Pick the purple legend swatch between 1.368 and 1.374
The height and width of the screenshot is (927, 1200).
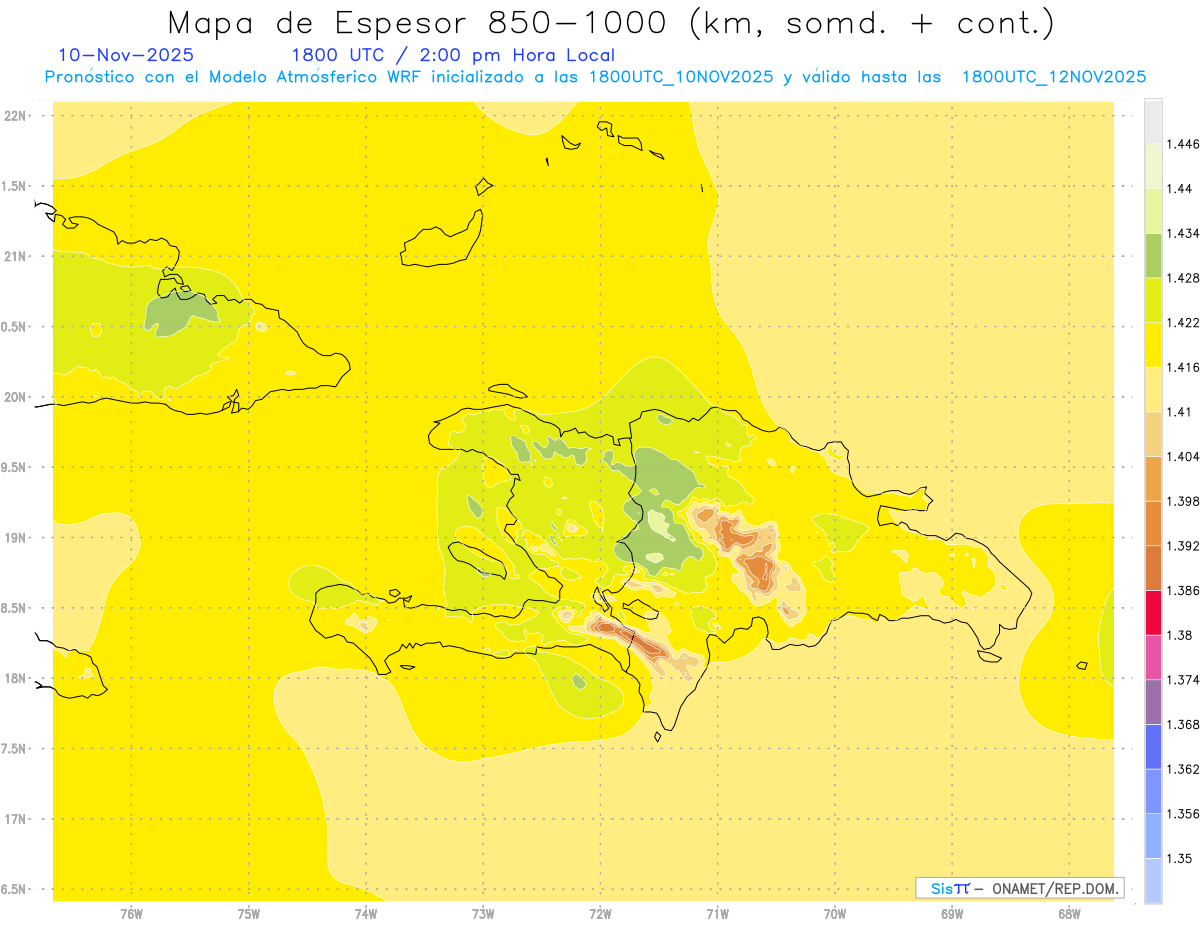coord(1153,702)
